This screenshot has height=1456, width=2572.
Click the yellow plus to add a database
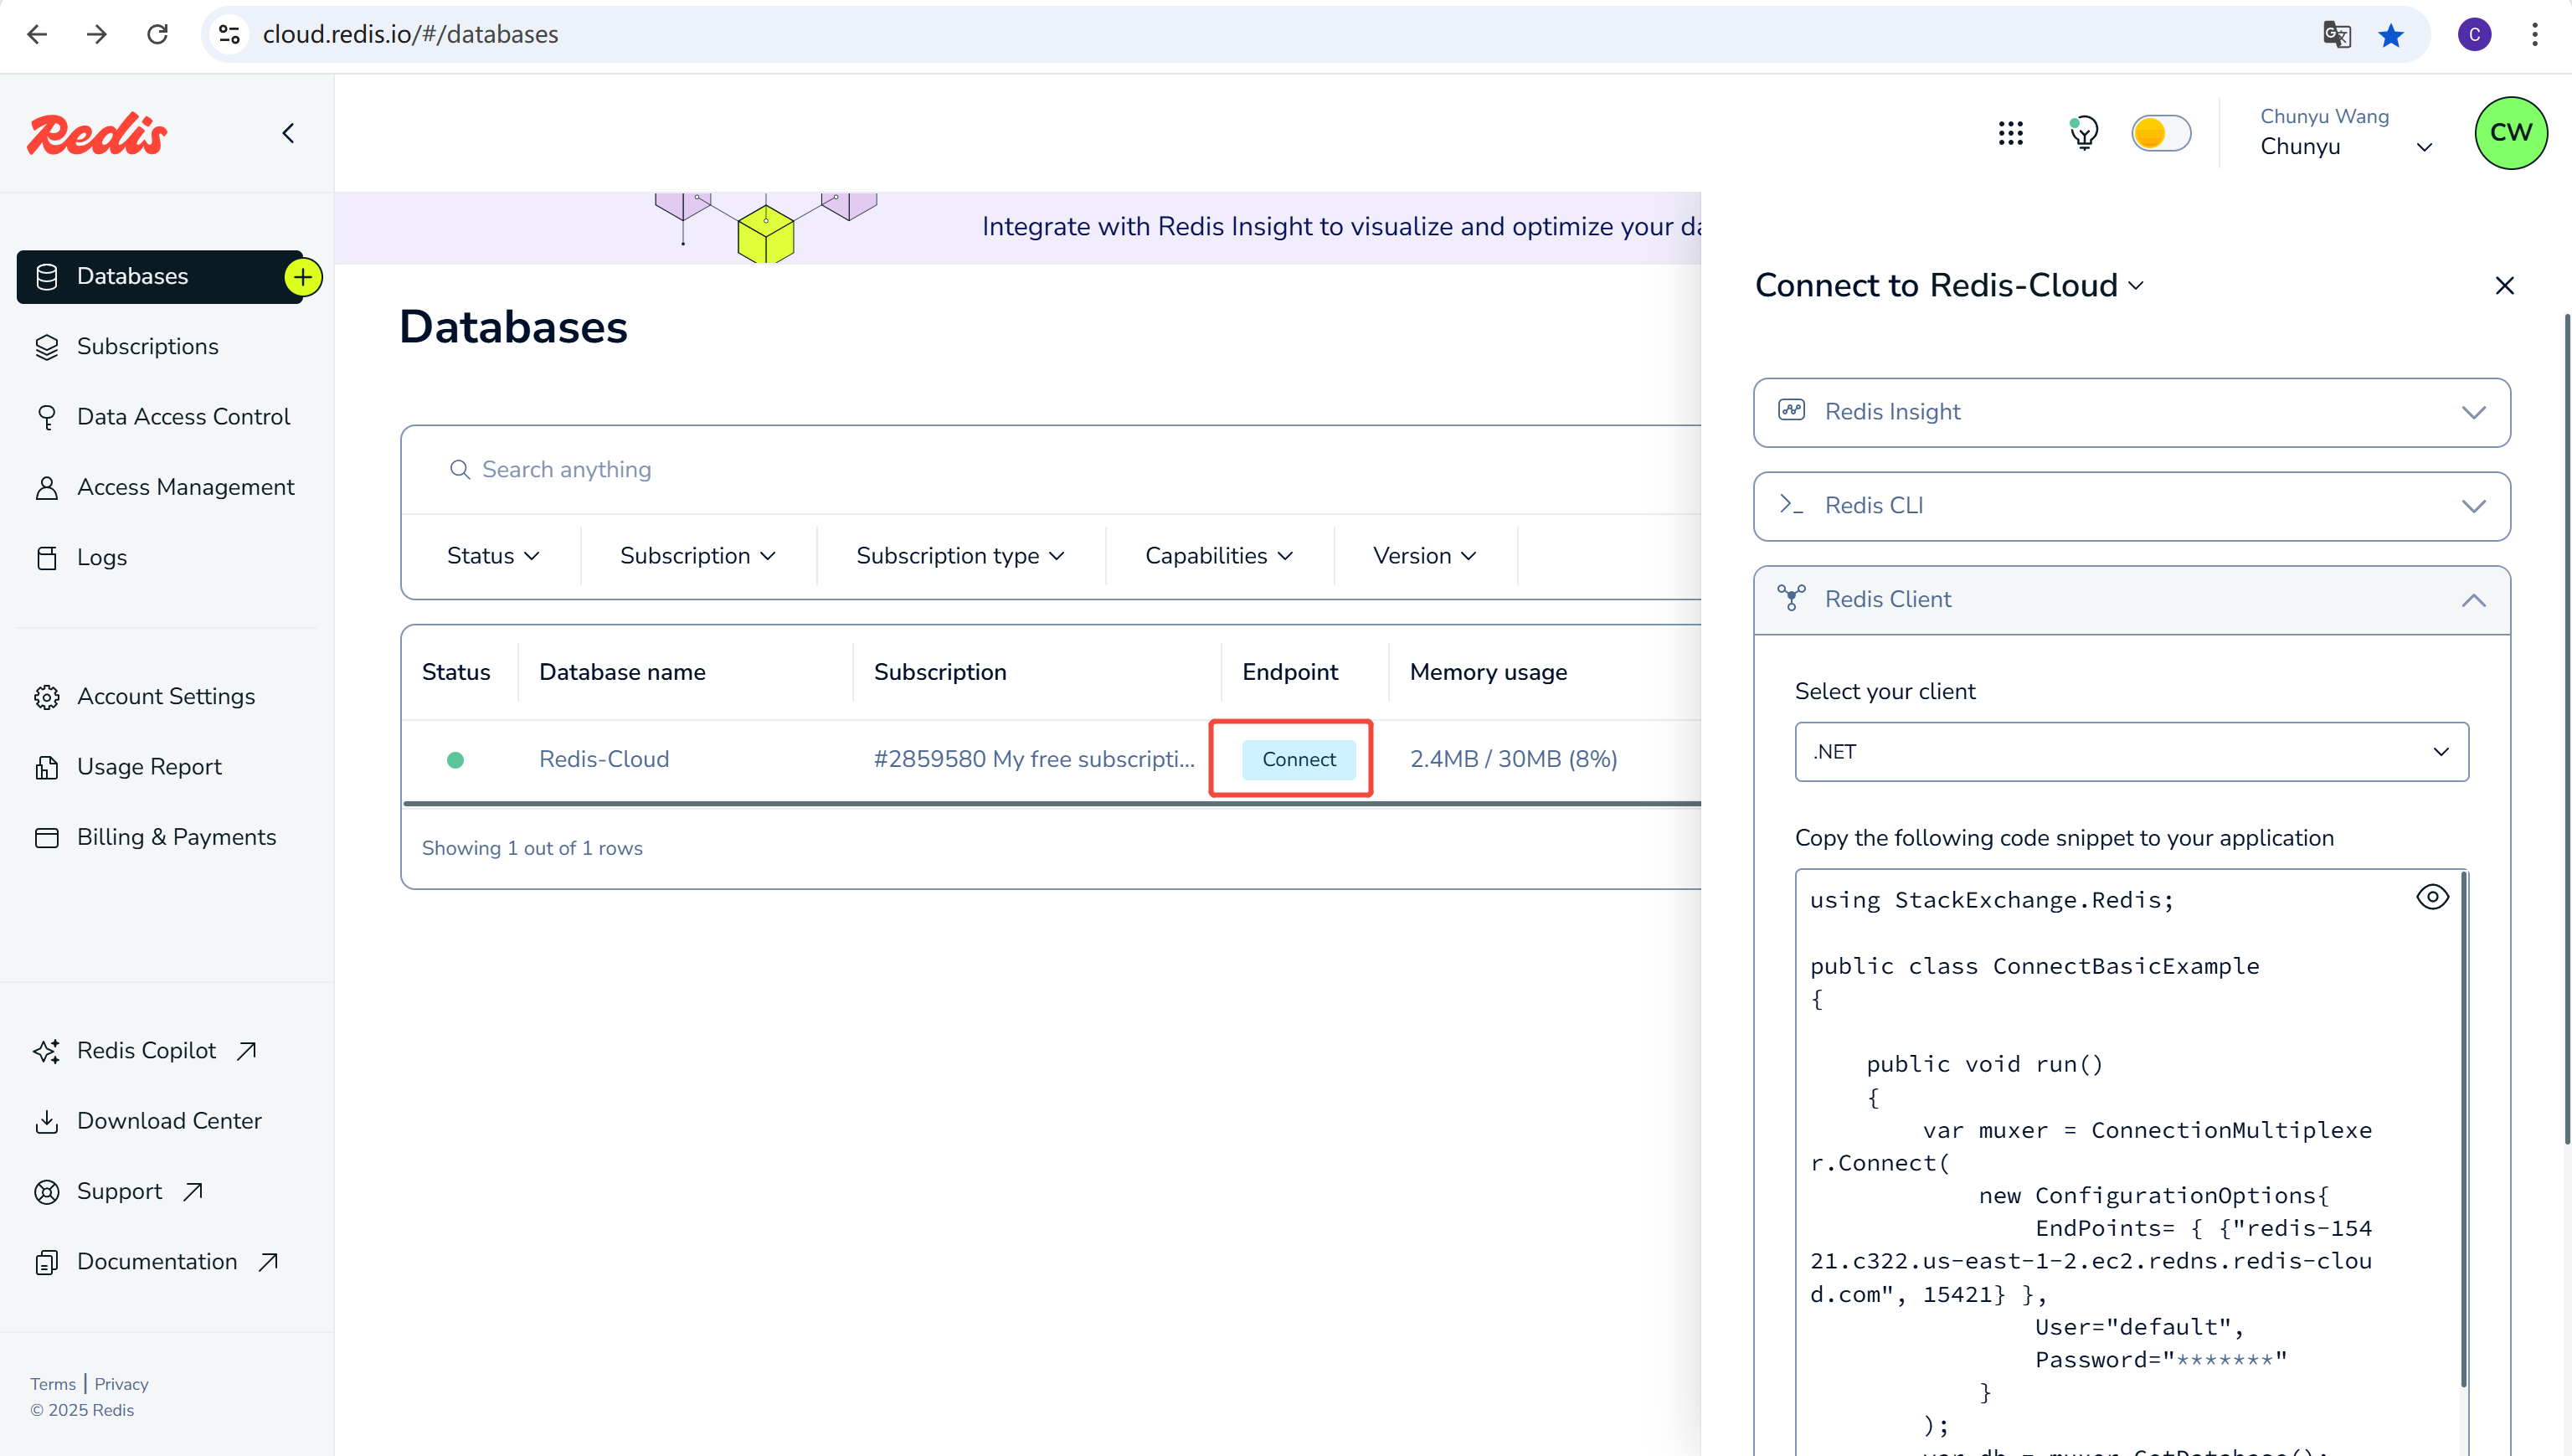click(303, 277)
